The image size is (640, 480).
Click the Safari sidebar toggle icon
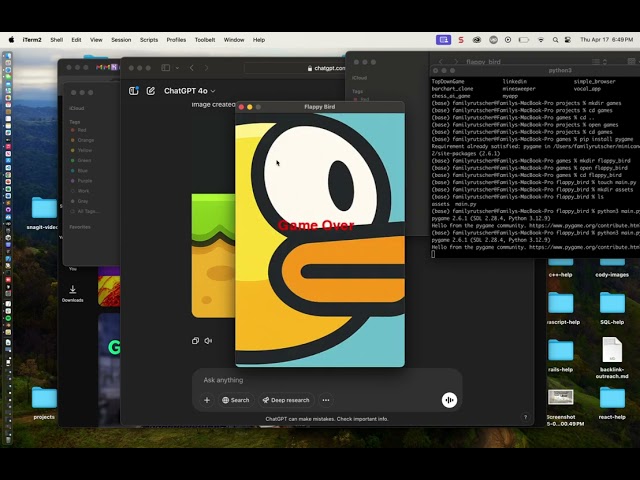[x=166, y=68]
